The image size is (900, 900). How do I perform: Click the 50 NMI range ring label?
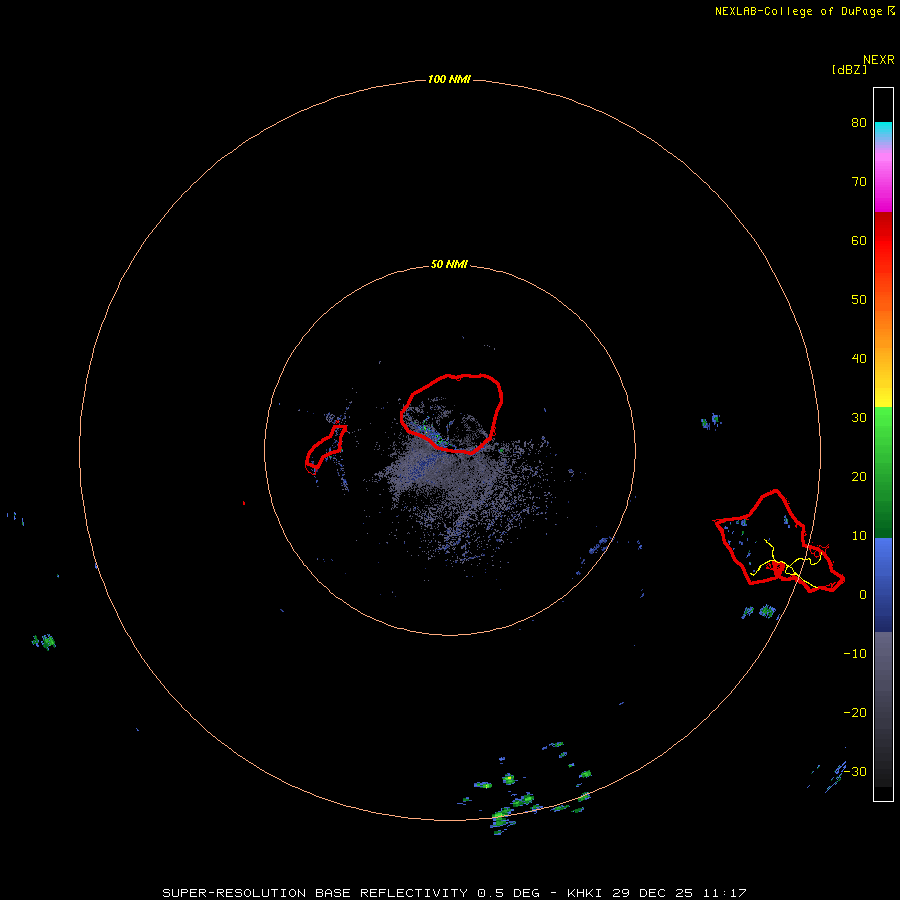point(449,265)
